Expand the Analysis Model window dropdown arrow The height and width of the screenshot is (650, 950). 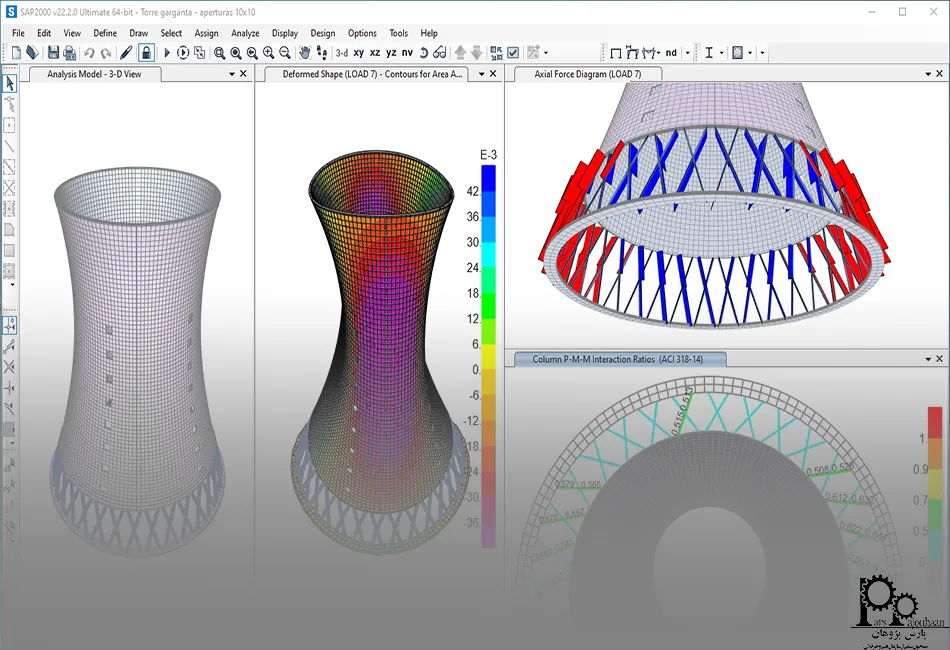click(233, 74)
